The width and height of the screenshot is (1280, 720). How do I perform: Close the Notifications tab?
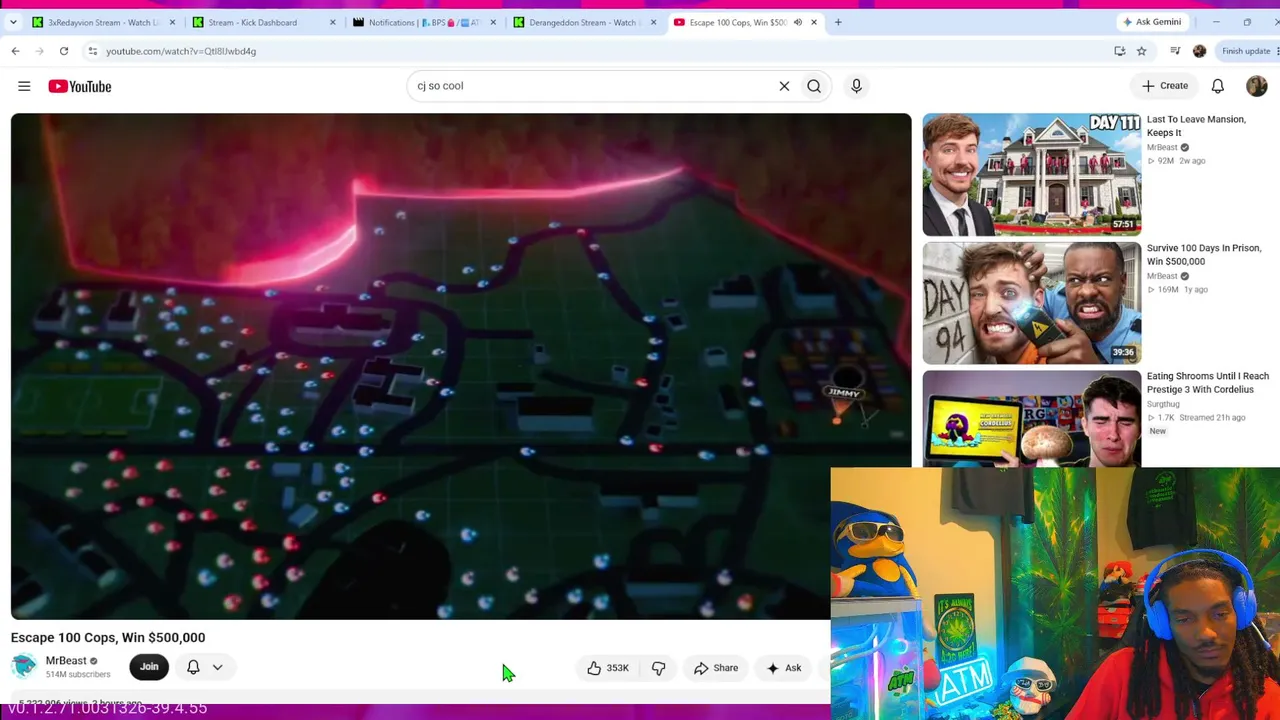tap(493, 22)
